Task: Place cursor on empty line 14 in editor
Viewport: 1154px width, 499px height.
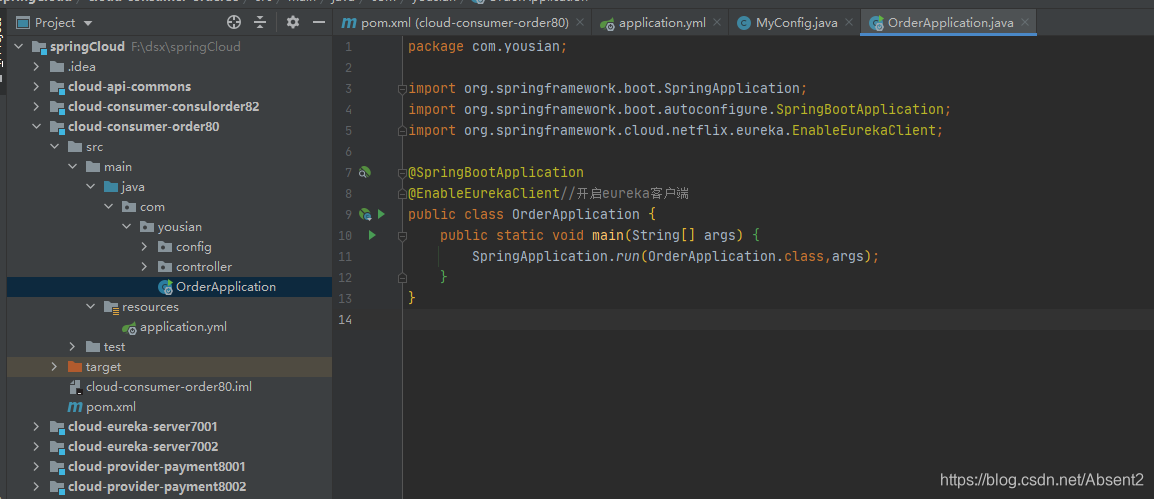Action: point(743,319)
